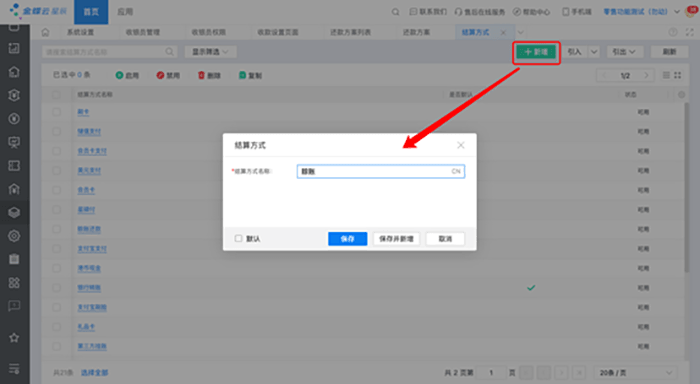Click the page number input at bottom
The height and width of the screenshot is (384, 700).
coord(492,372)
